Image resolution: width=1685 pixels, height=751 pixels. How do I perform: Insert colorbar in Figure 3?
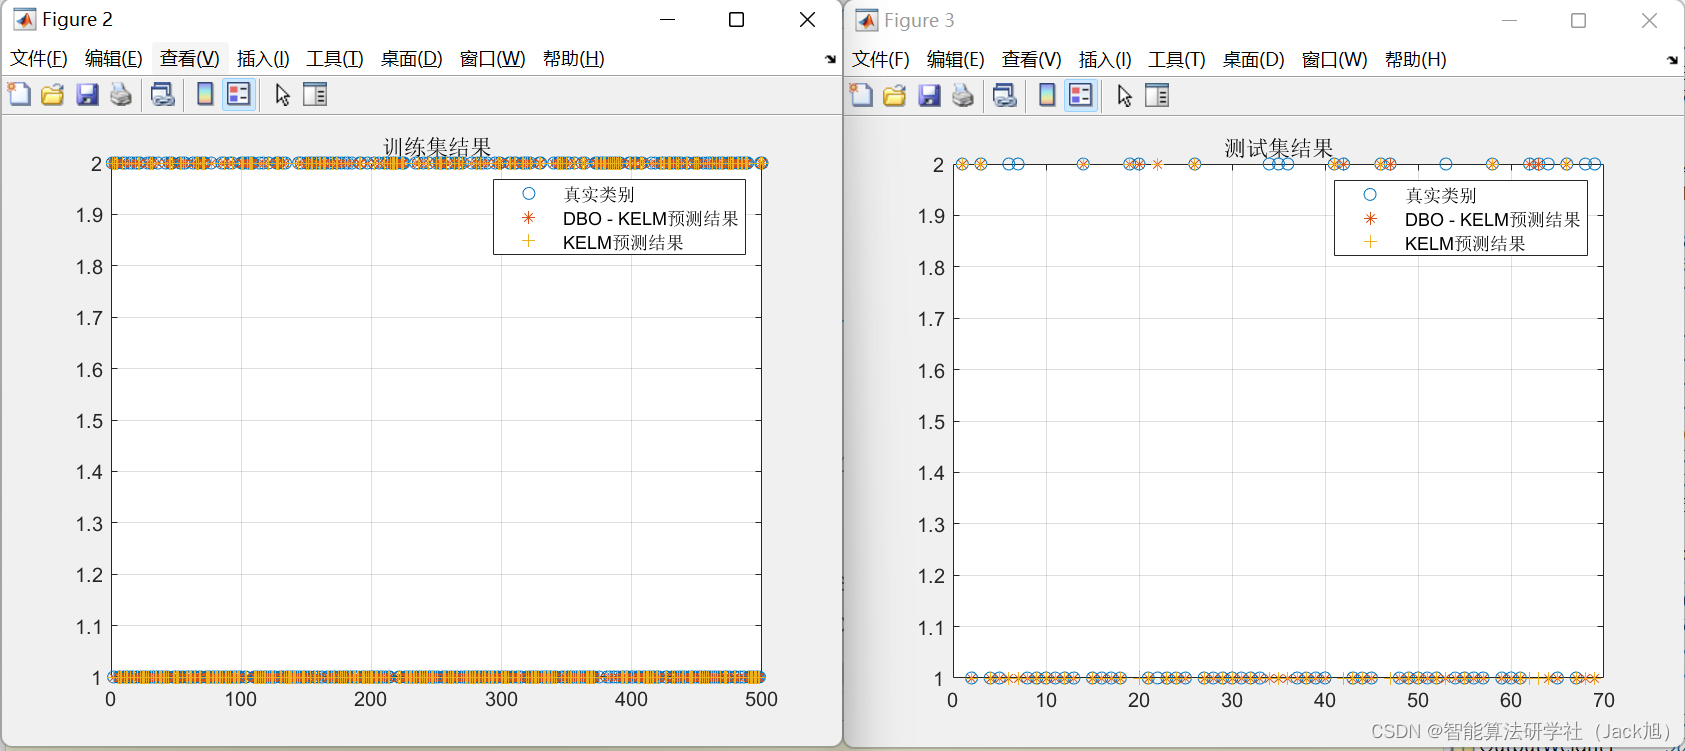click(1047, 95)
